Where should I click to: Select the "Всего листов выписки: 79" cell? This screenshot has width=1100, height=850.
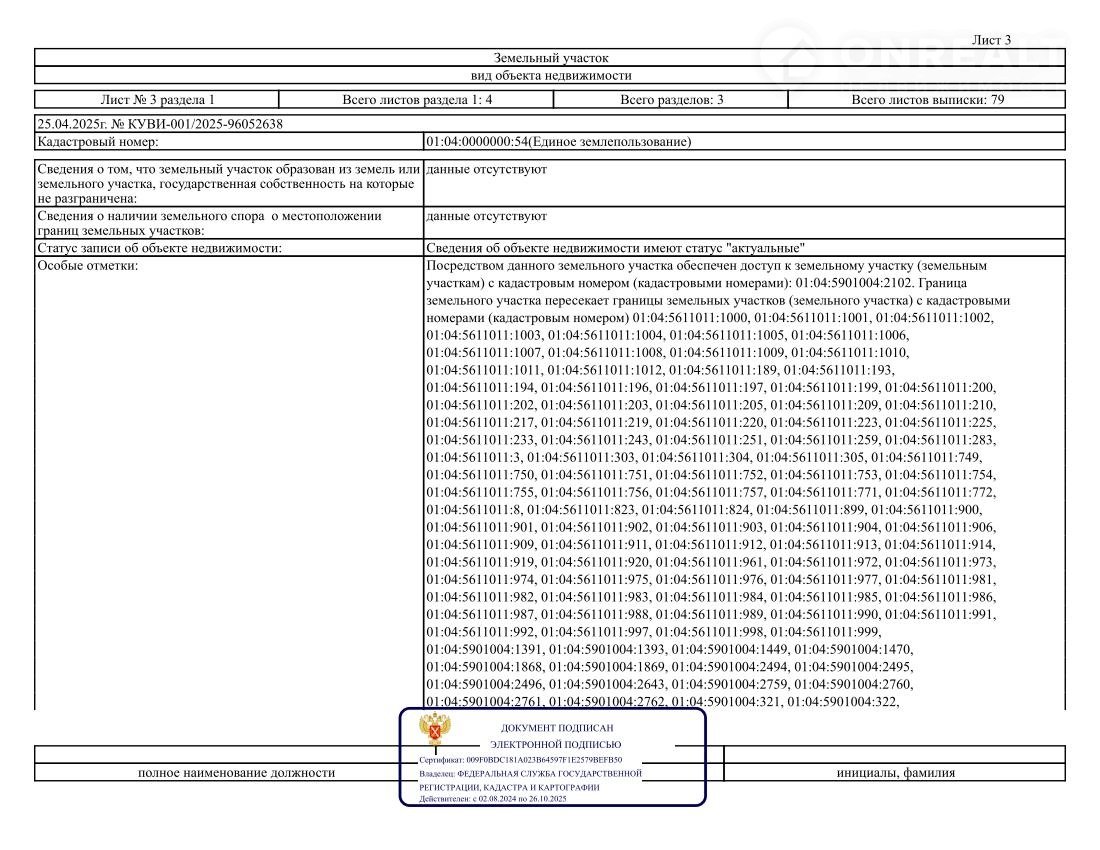tap(927, 100)
